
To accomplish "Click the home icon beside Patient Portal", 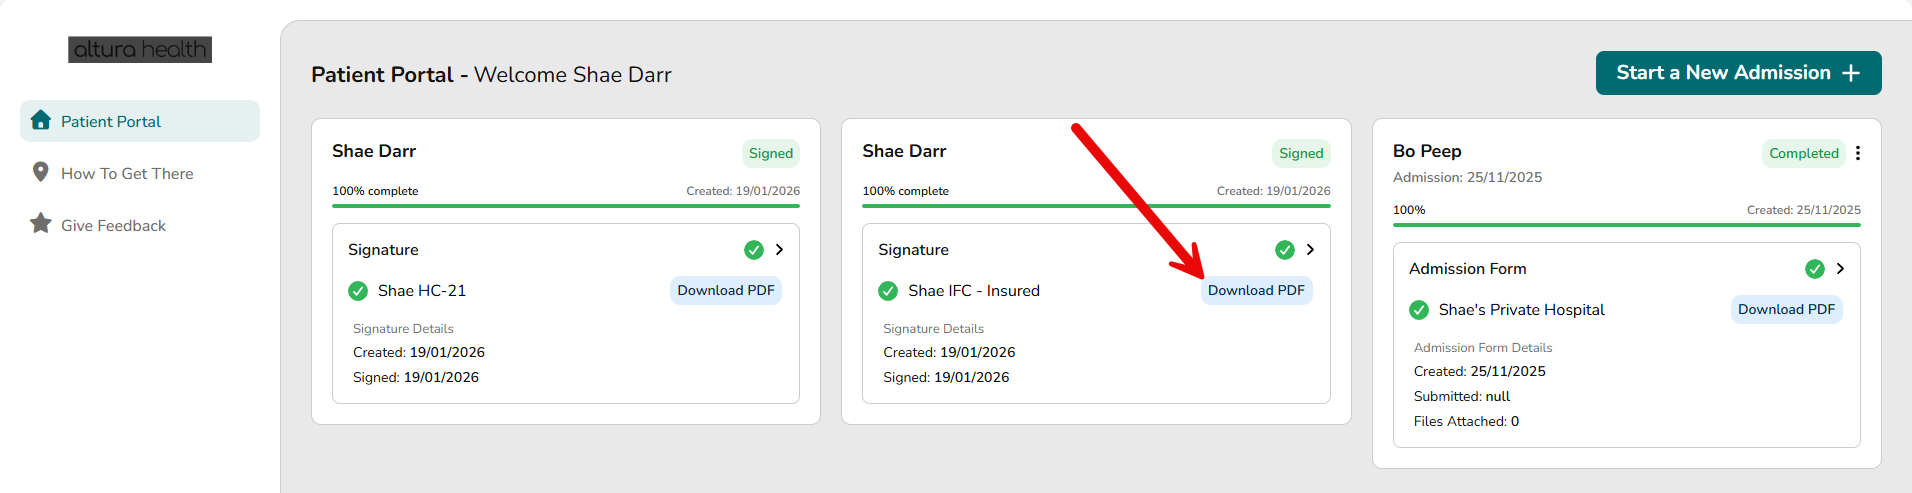I will [x=41, y=120].
